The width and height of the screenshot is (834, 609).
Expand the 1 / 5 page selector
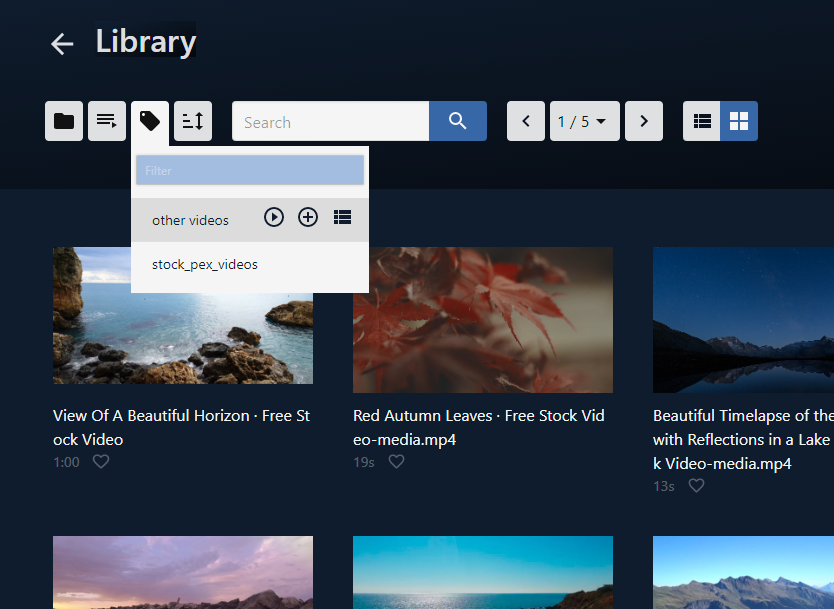click(585, 121)
